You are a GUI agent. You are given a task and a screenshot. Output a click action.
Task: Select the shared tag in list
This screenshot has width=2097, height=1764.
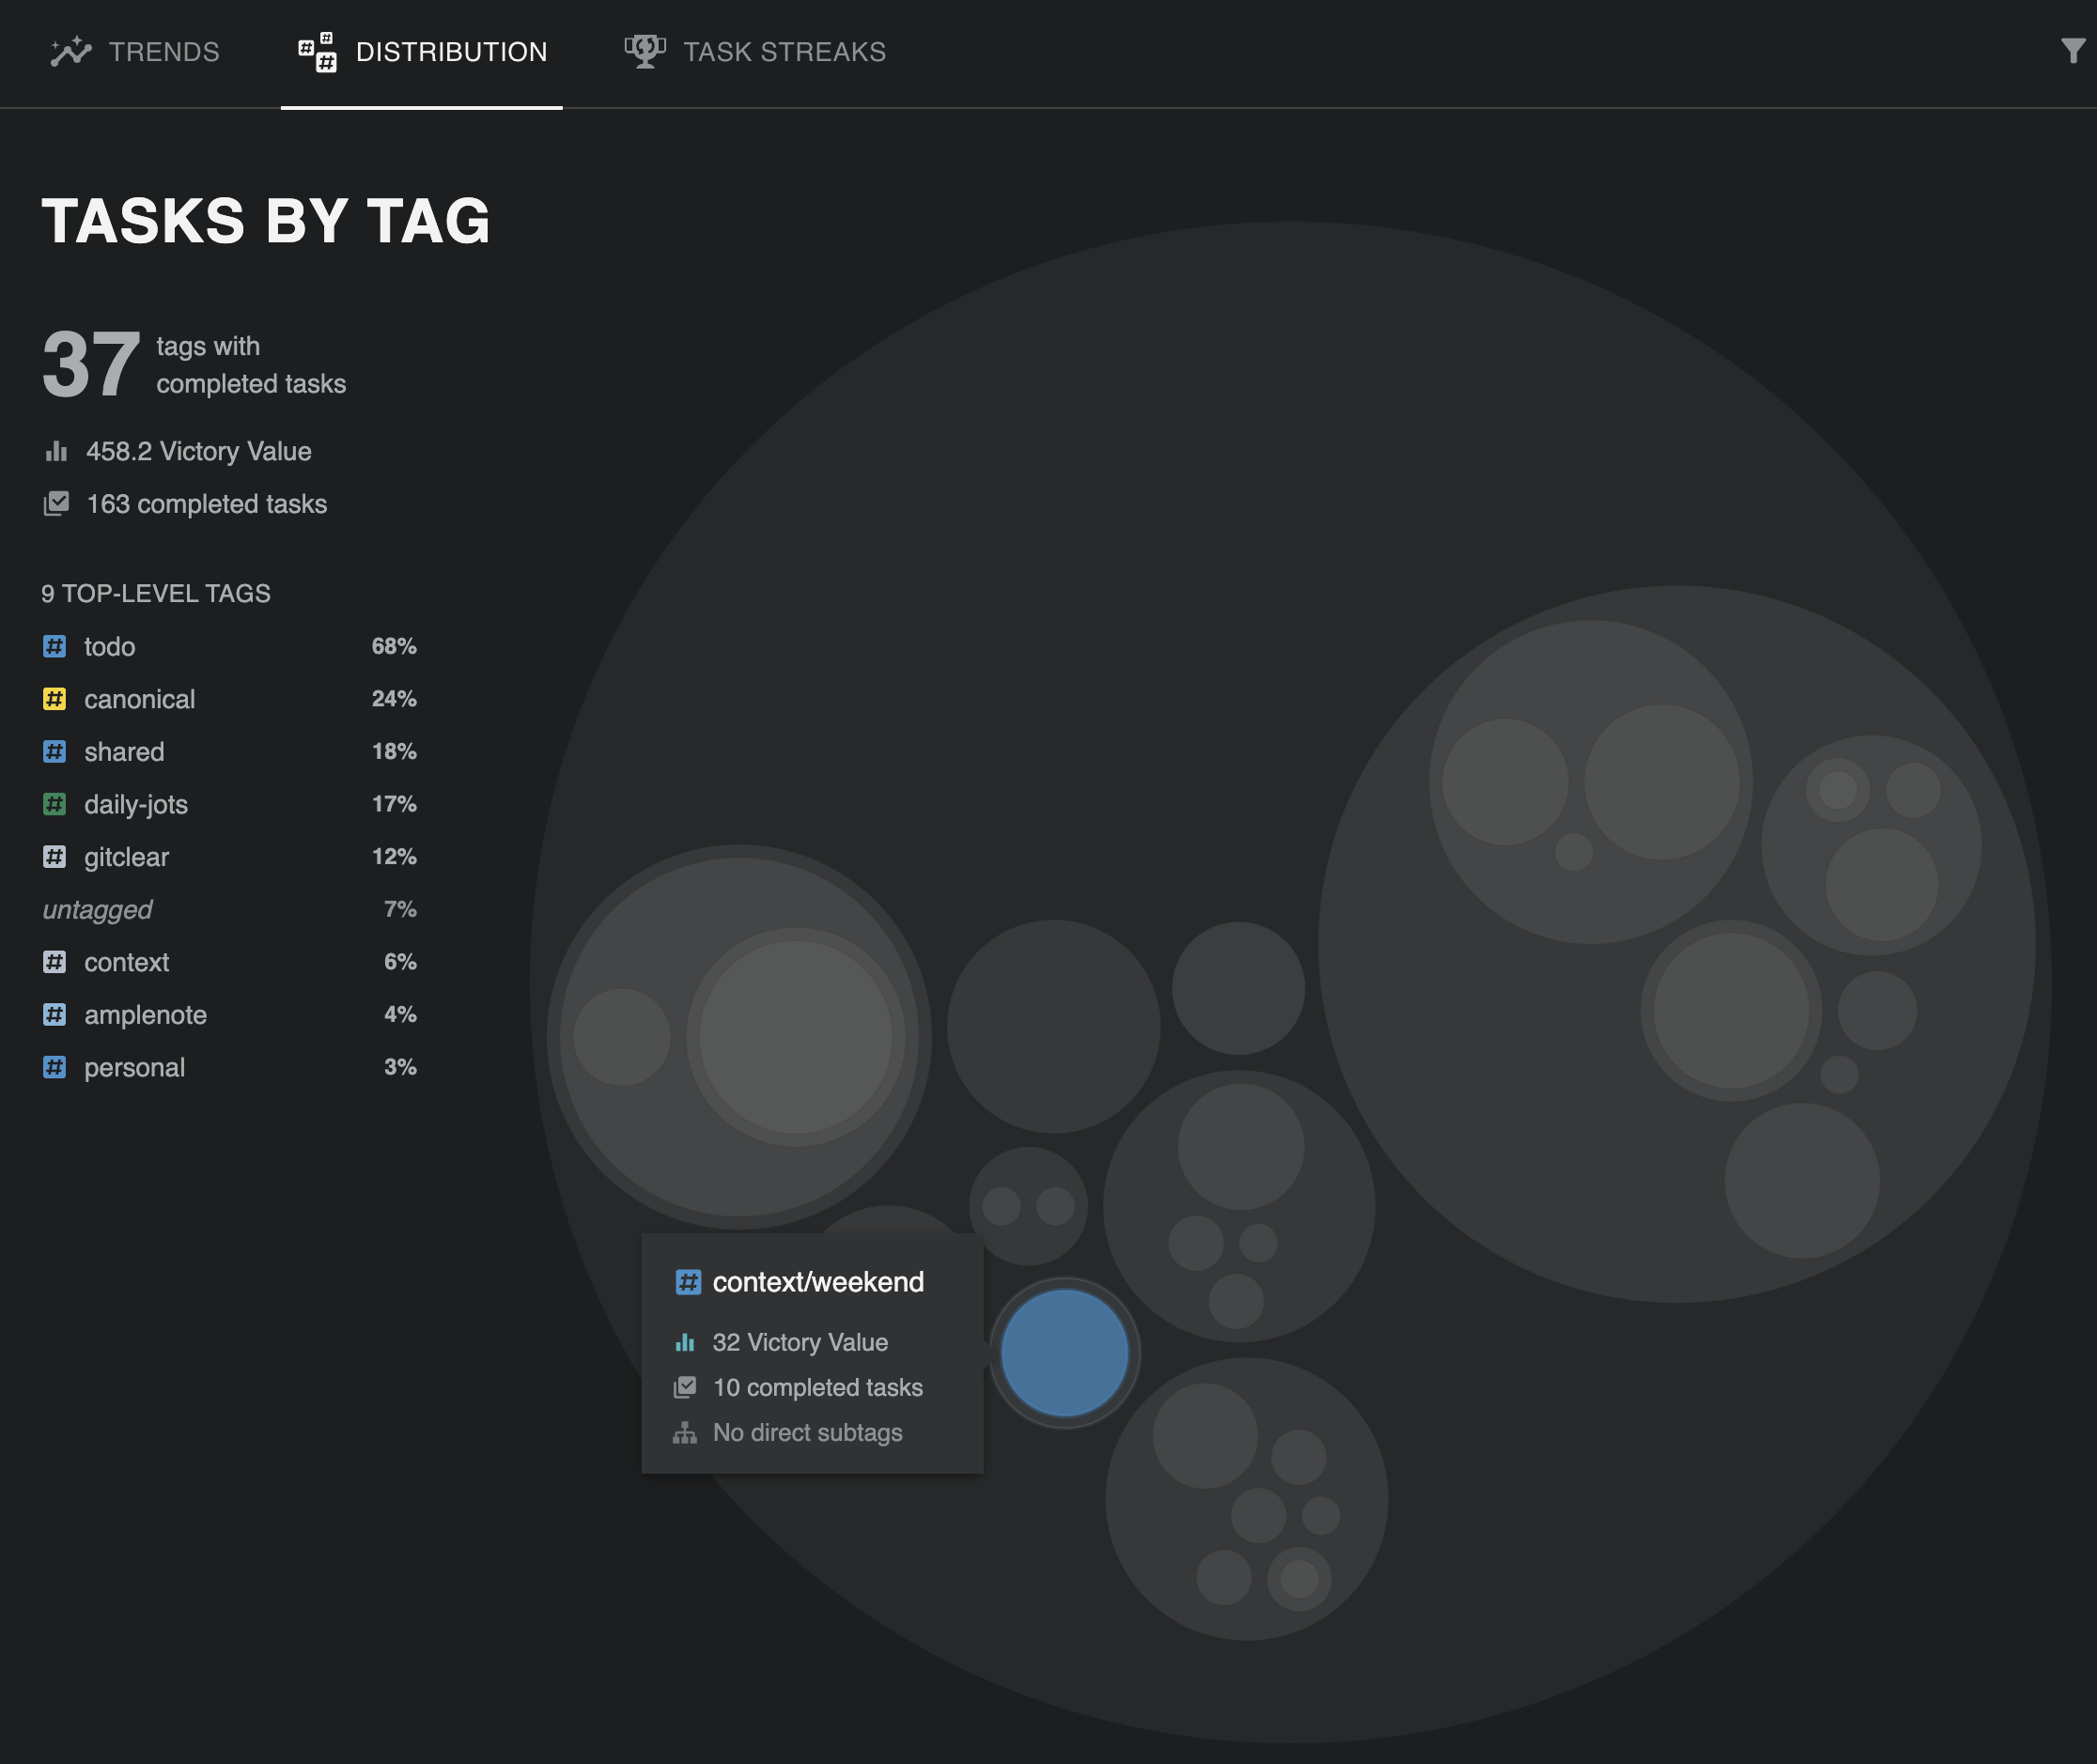tap(124, 752)
